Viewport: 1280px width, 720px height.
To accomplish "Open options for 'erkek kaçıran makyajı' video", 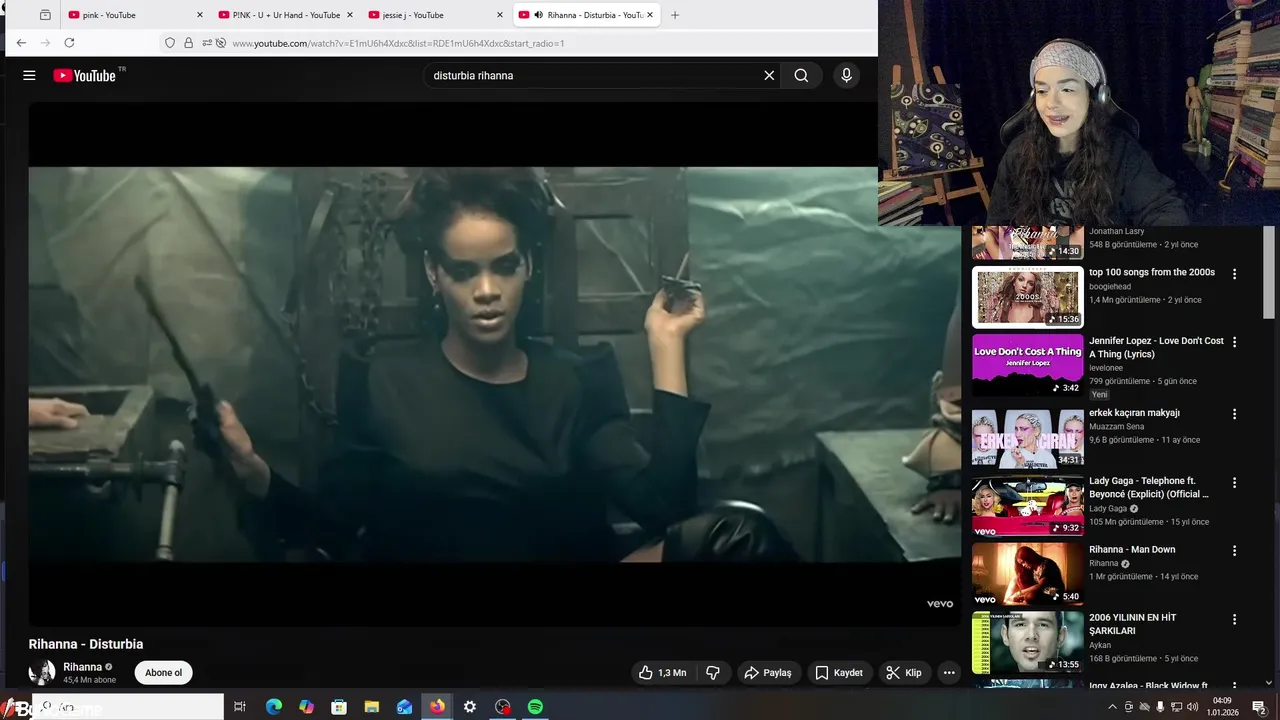I will 1234,414.
